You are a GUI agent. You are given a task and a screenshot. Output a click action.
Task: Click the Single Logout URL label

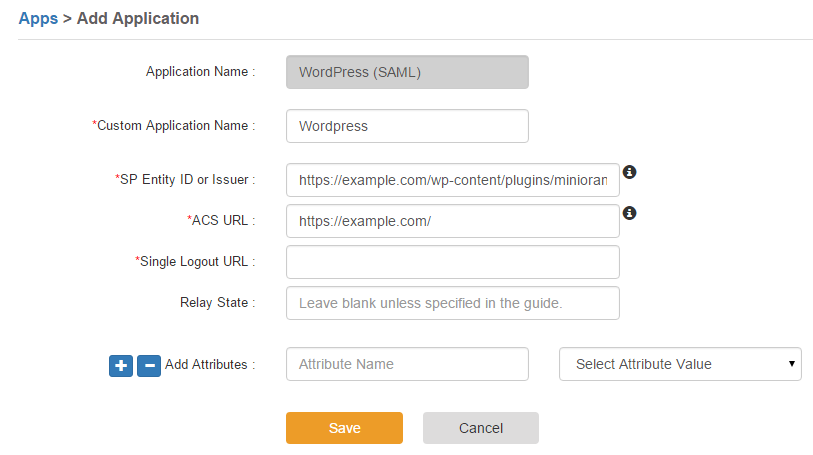[195, 261]
